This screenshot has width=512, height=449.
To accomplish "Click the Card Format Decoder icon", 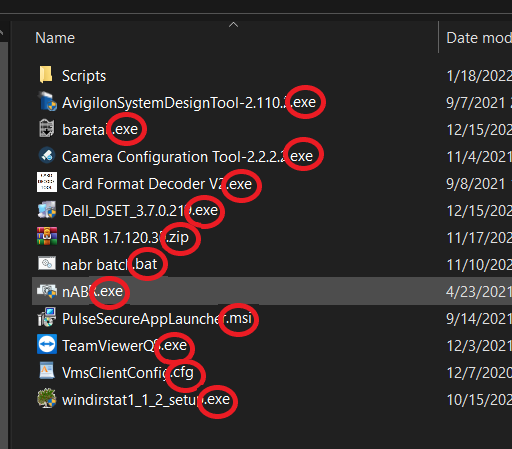I will tap(47, 182).
